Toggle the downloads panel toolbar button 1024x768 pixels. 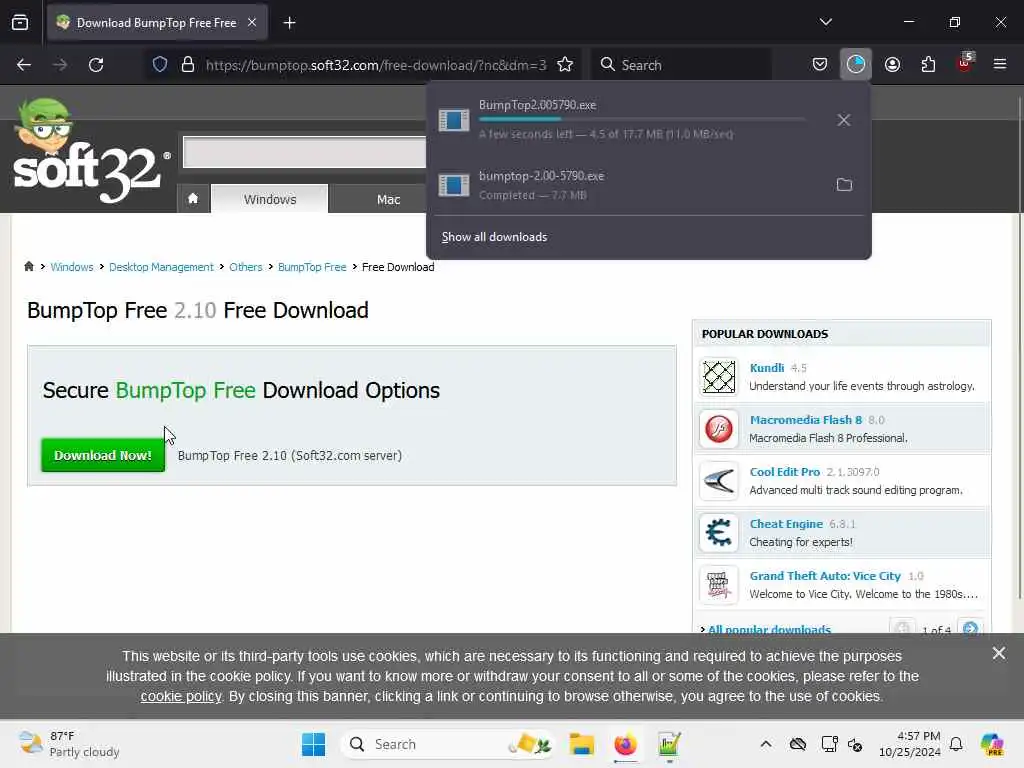(856, 65)
